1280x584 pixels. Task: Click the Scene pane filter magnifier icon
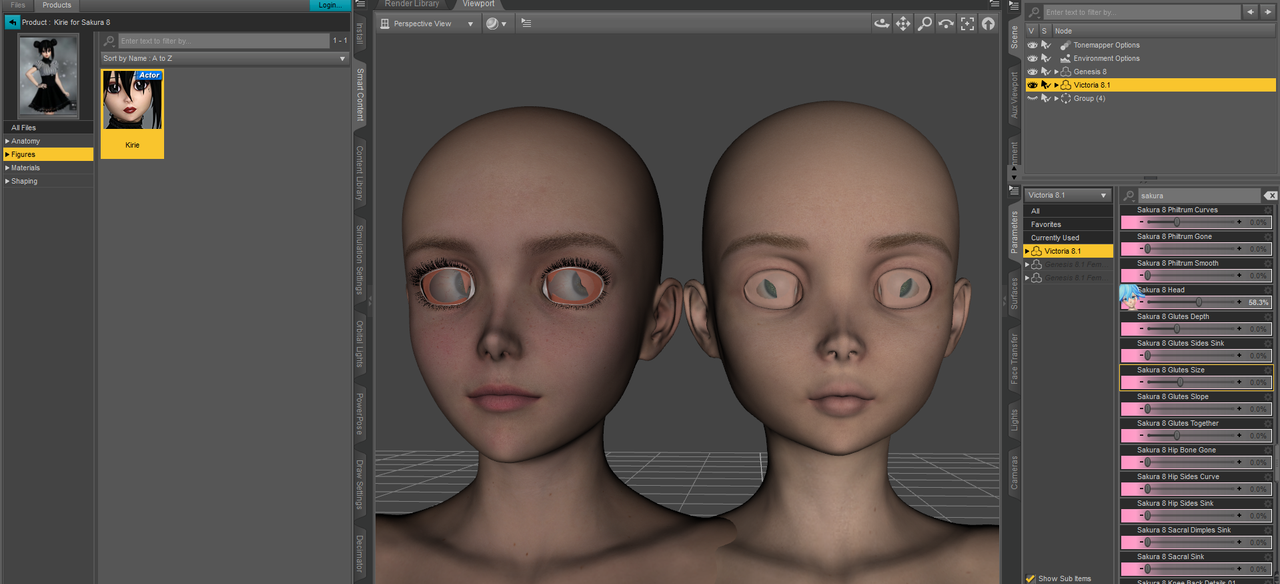pos(1035,12)
